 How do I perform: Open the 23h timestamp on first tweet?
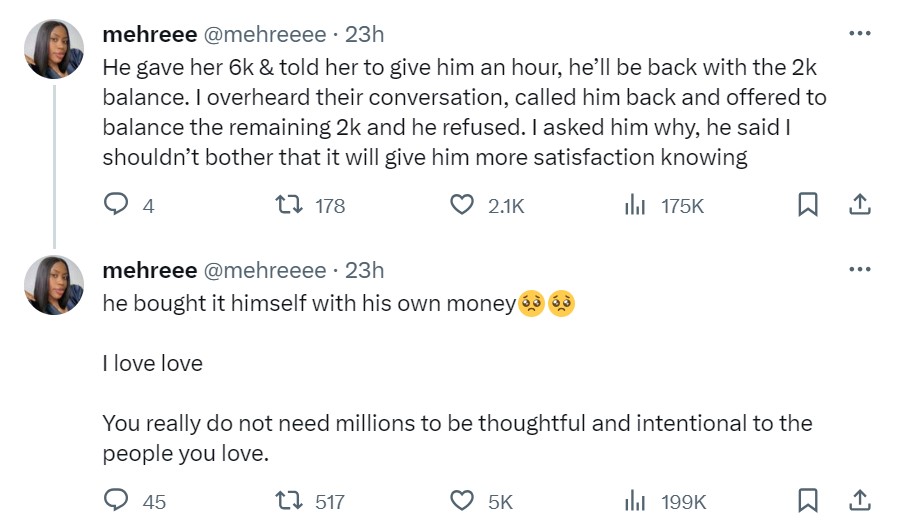pos(365,35)
